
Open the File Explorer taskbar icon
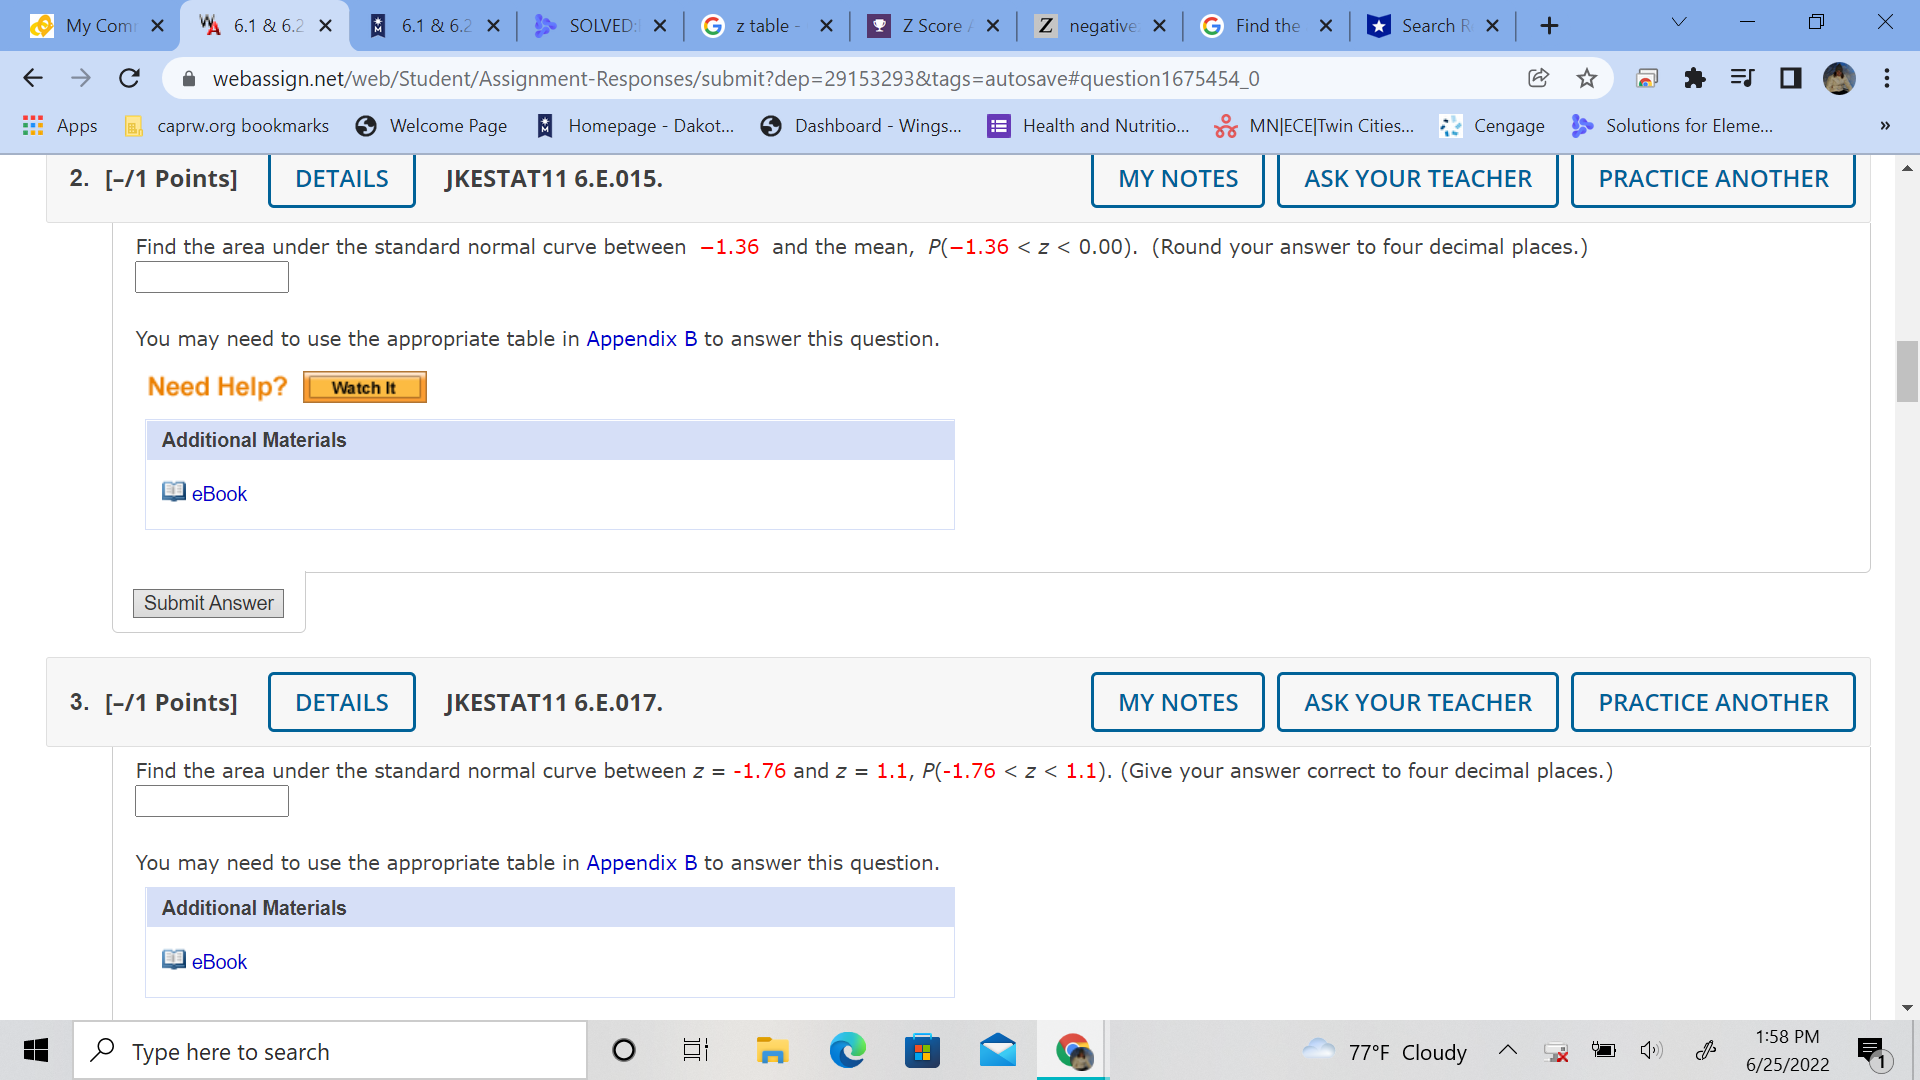click(x=771, y=1051)
